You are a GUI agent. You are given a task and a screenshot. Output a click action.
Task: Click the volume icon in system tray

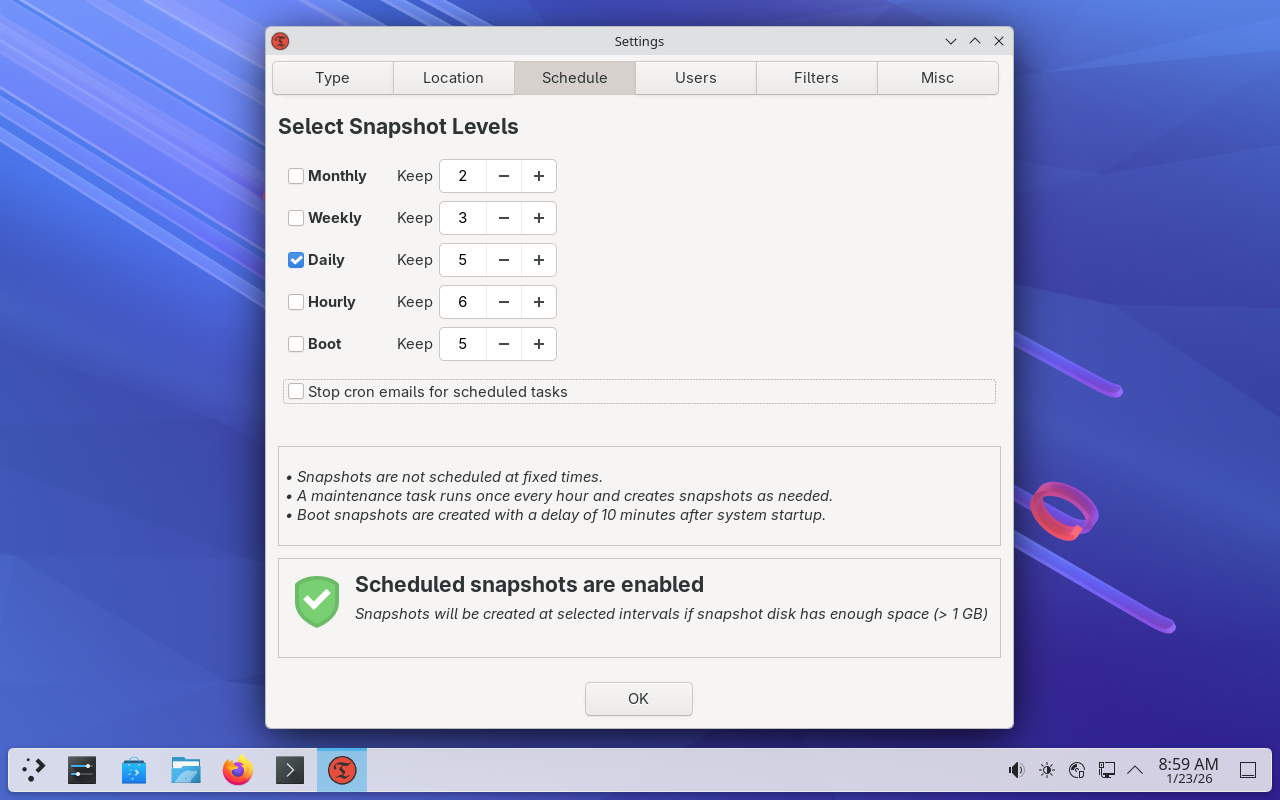(1016, 770)
